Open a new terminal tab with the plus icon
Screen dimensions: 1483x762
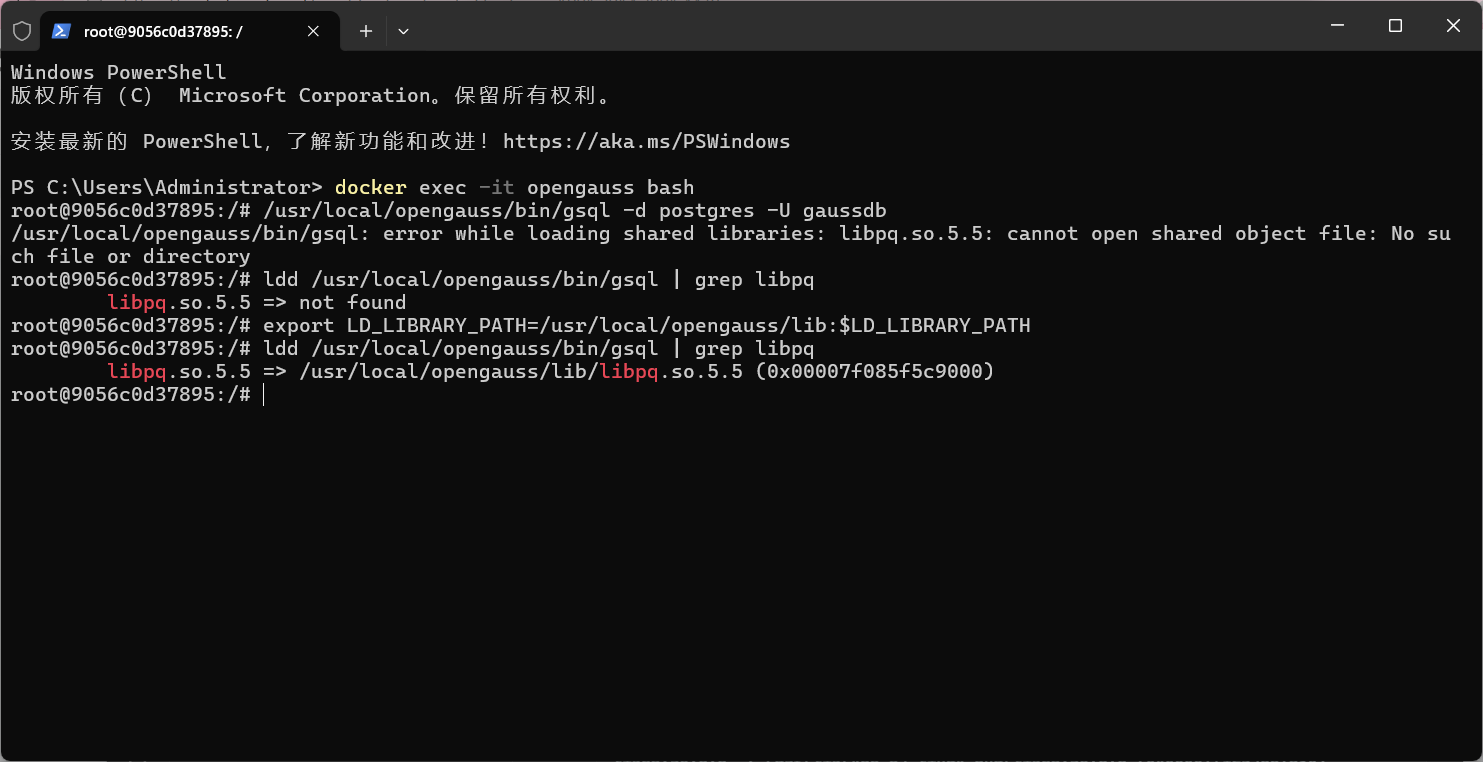(364, 31)
